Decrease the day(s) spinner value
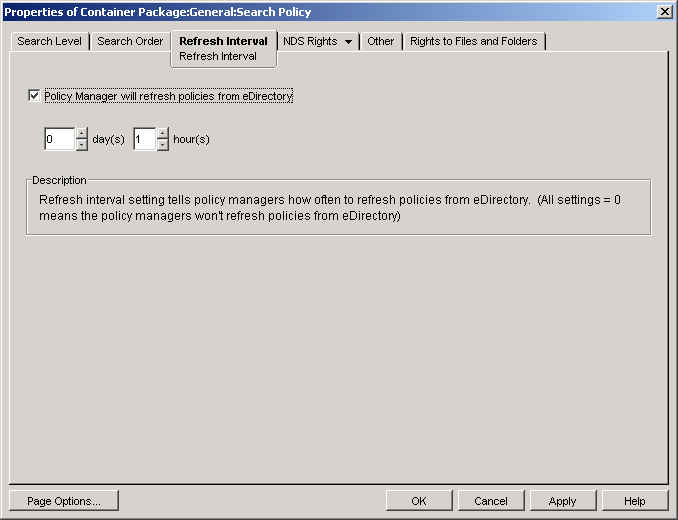This screenshot has width=678, height=520. pos(82,145)
